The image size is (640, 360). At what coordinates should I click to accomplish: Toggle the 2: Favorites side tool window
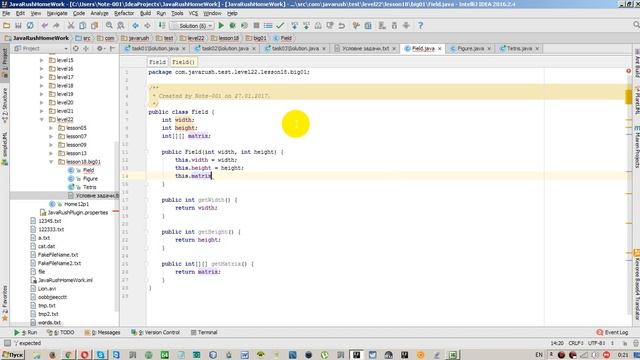coord(4,302)
